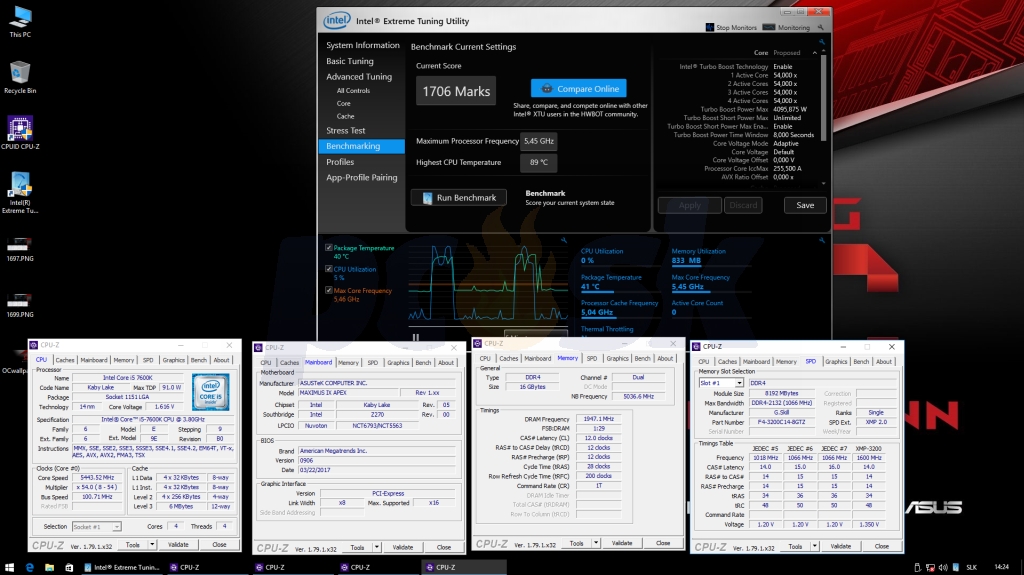
Task: Click wrench icon above Core settings list
Action: [822, 42]
